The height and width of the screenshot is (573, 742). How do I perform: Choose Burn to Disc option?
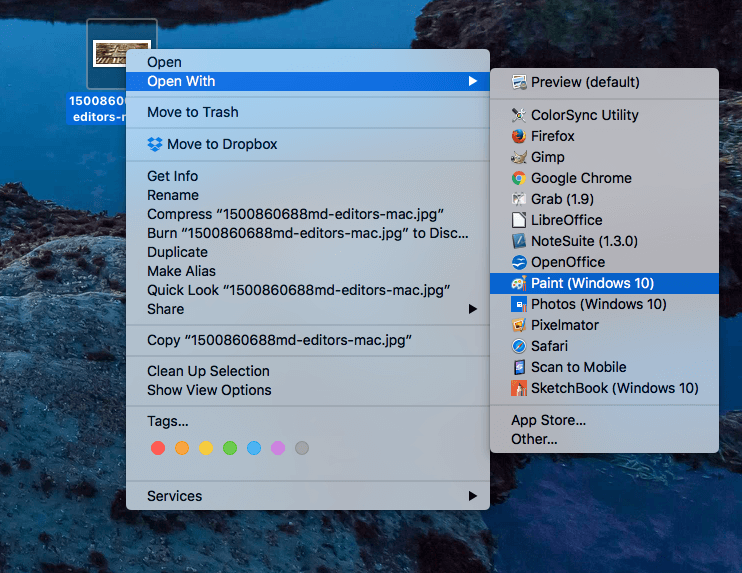point(308,233)
